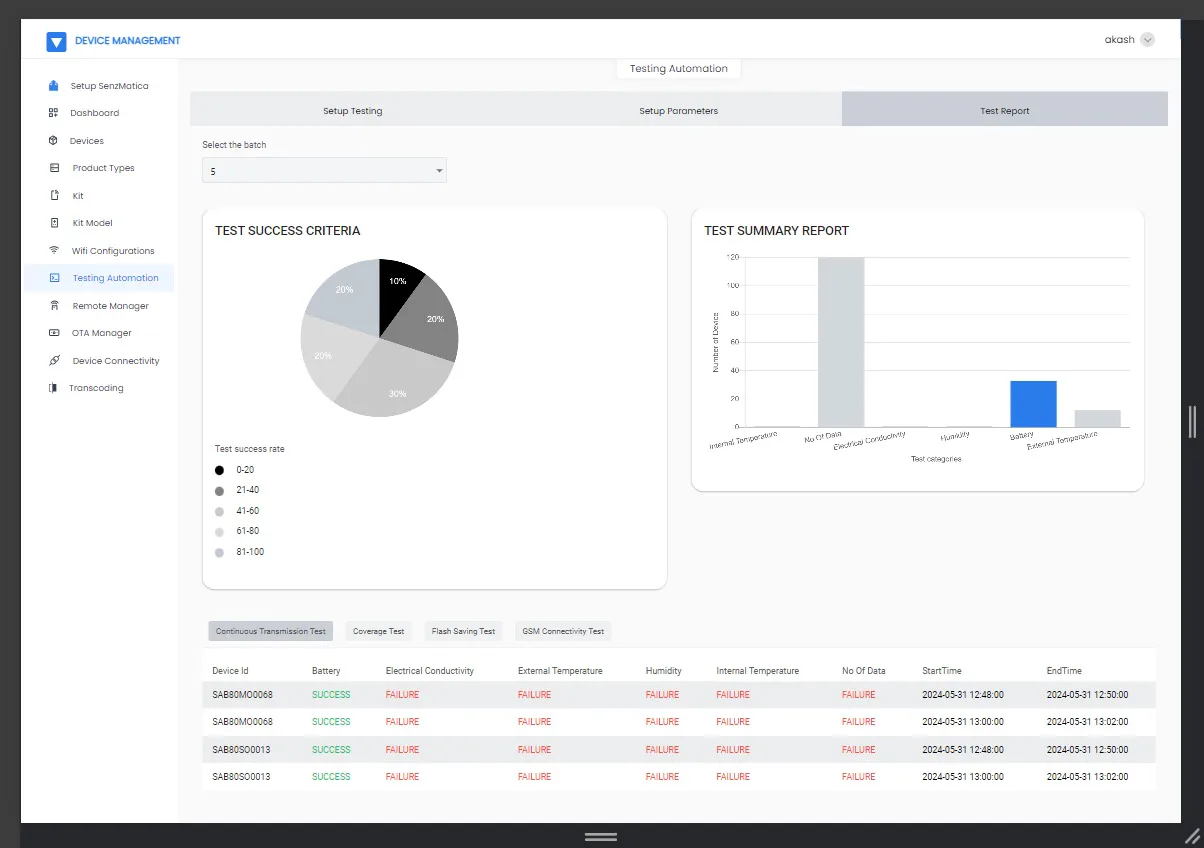
Task: Click TEST SUMMARY REPORT heading
Action: coord(777,230)
